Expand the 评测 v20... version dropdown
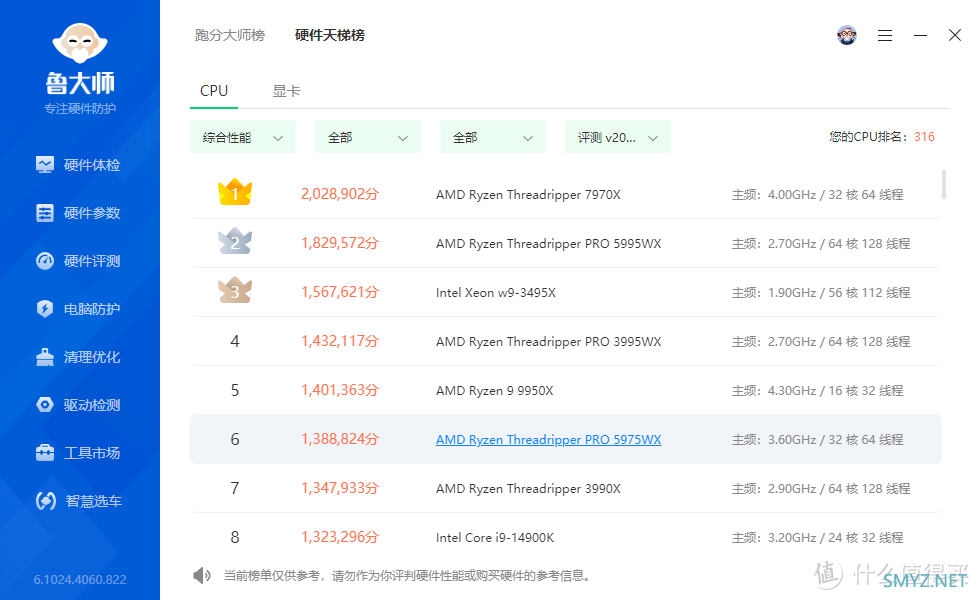The height and width of the screenshot is (600, 980). [618, 137]
